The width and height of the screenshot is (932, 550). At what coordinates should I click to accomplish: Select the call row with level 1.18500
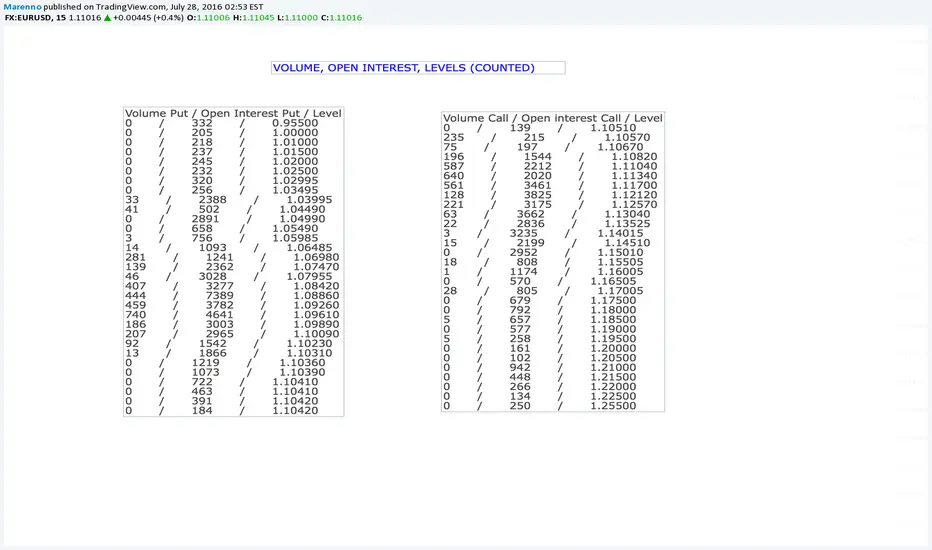[x=540, y=319]
